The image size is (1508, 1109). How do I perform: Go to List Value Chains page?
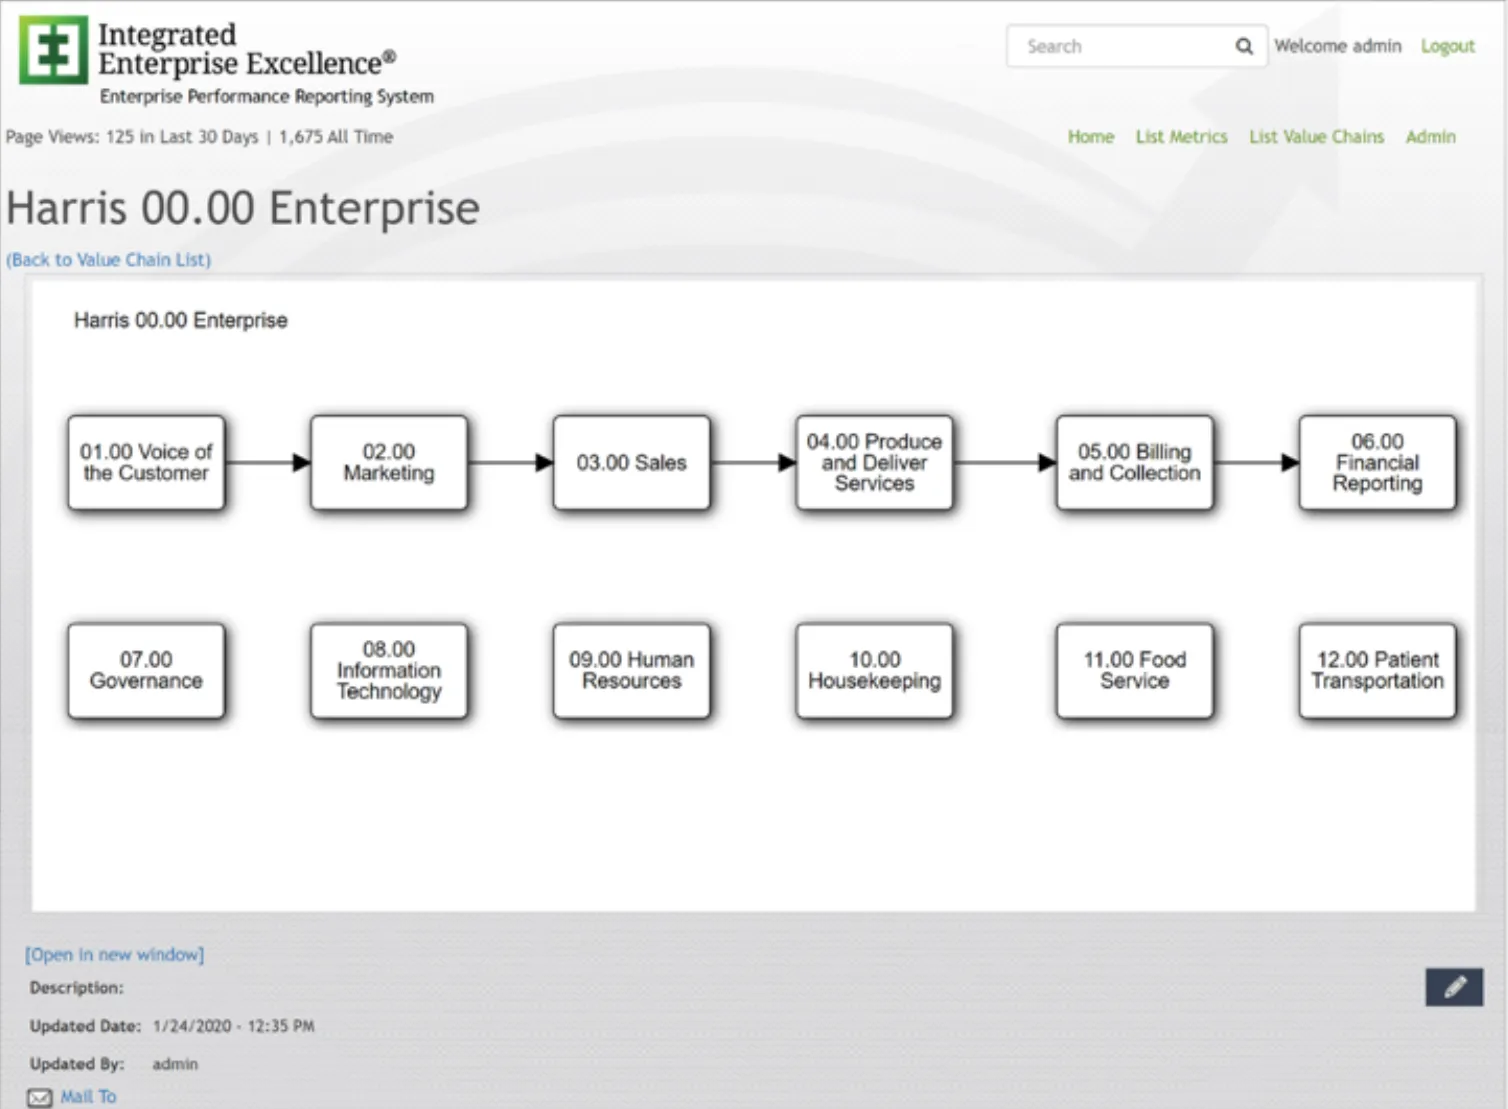[1316, 137]
